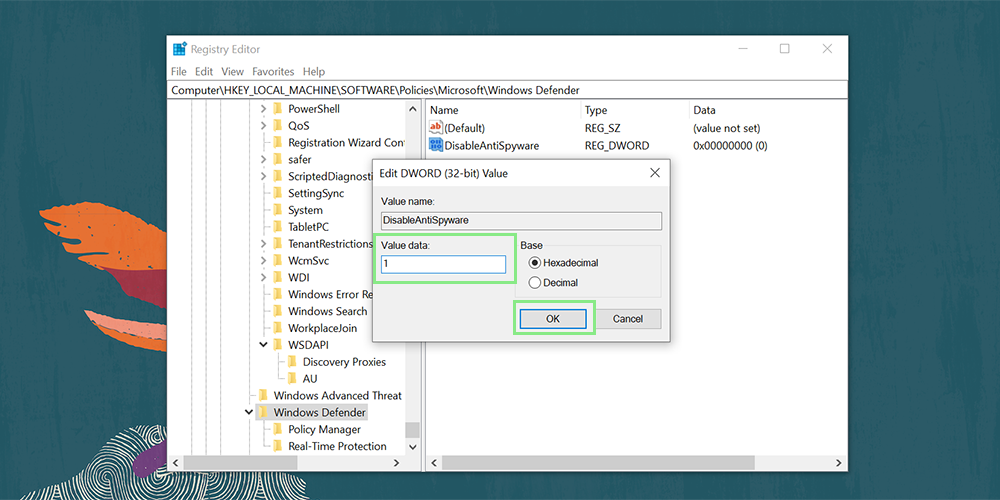Viewport: 1000px width, 500px height.
Task: Click the WSDAPI folder icon
Action: (277, 345)
